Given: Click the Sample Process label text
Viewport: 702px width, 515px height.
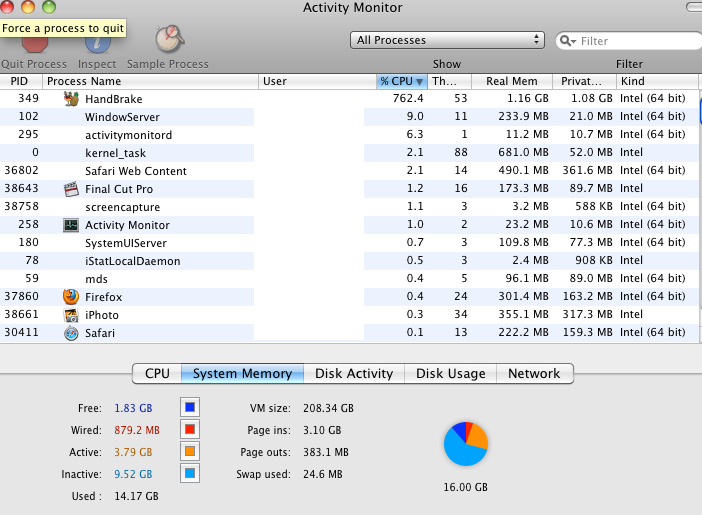Looking at the screenshot, I should [167, 64].
